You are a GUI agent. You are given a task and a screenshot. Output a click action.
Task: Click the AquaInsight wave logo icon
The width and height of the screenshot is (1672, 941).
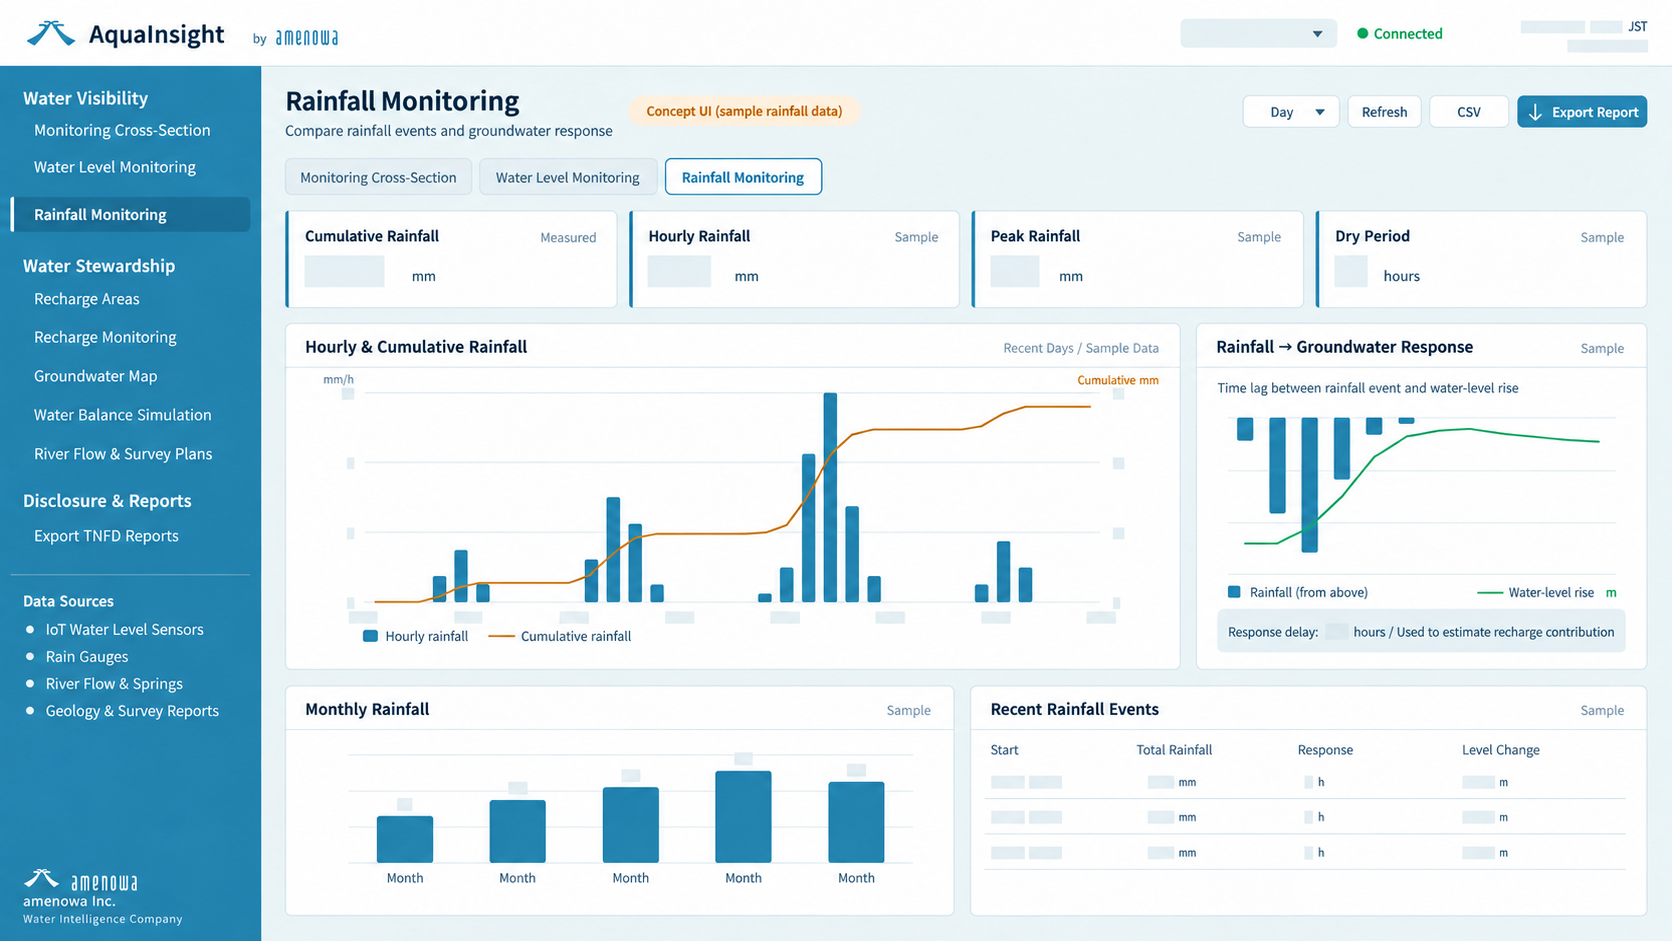tap(51, 33)
